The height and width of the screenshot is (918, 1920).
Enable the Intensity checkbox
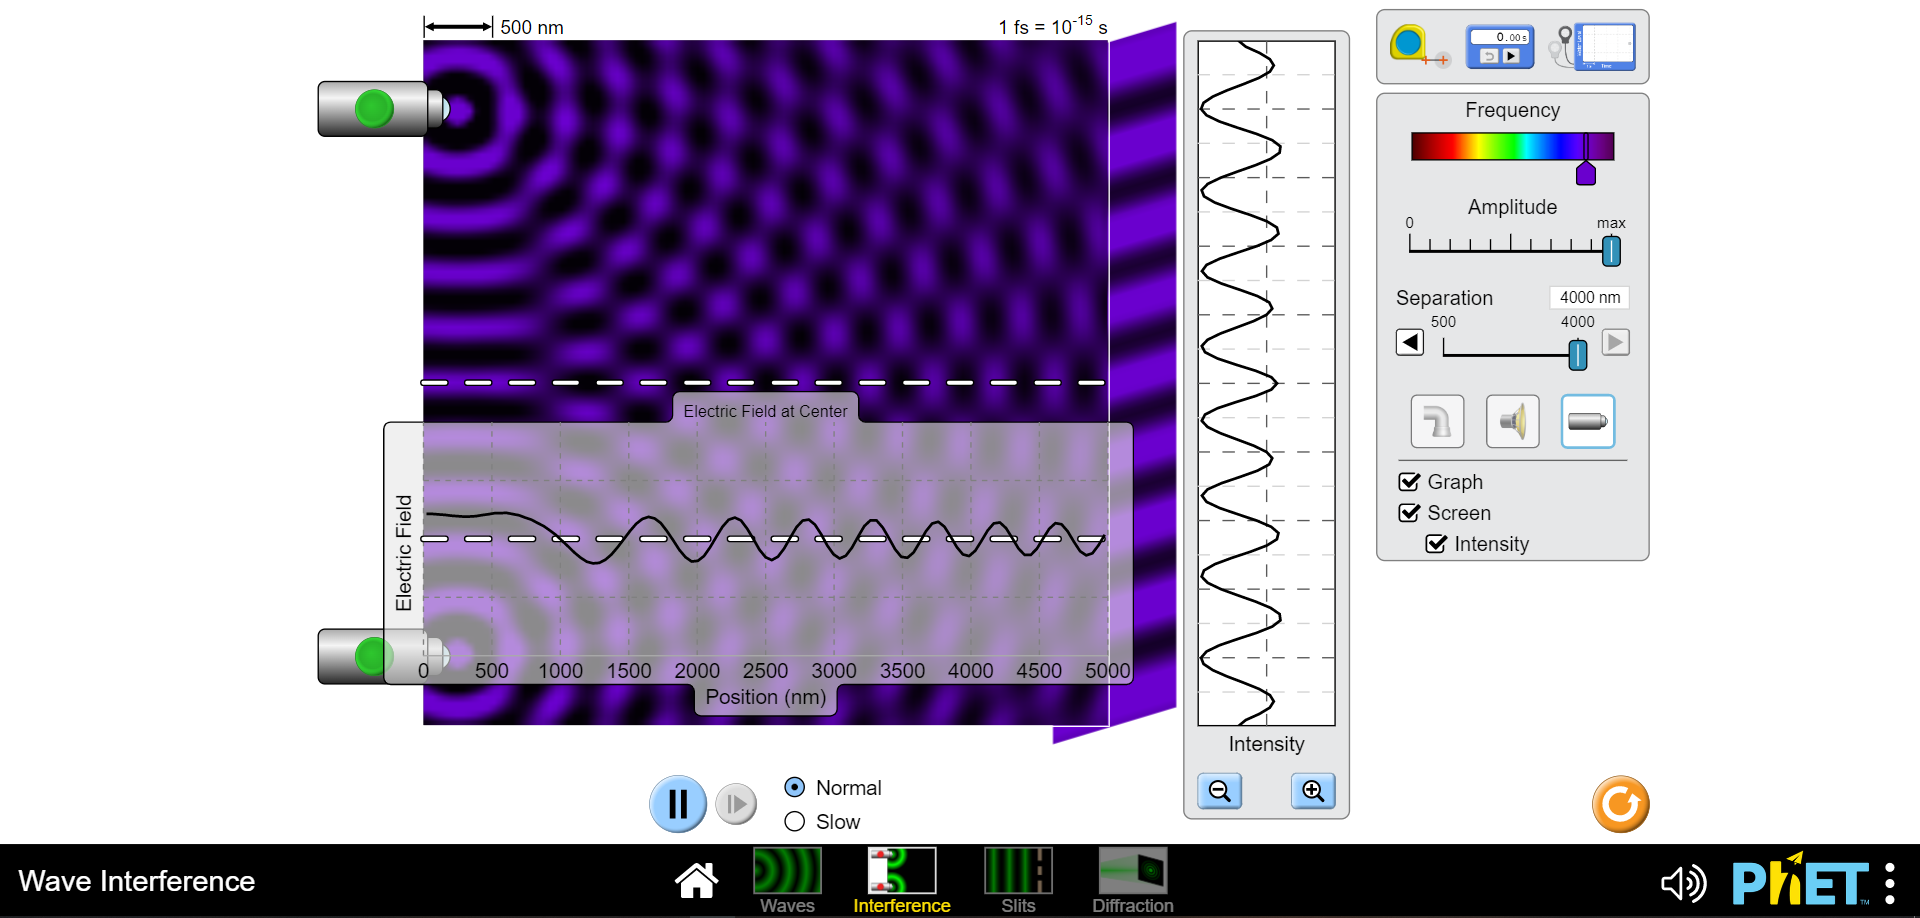coord(1437,544)
